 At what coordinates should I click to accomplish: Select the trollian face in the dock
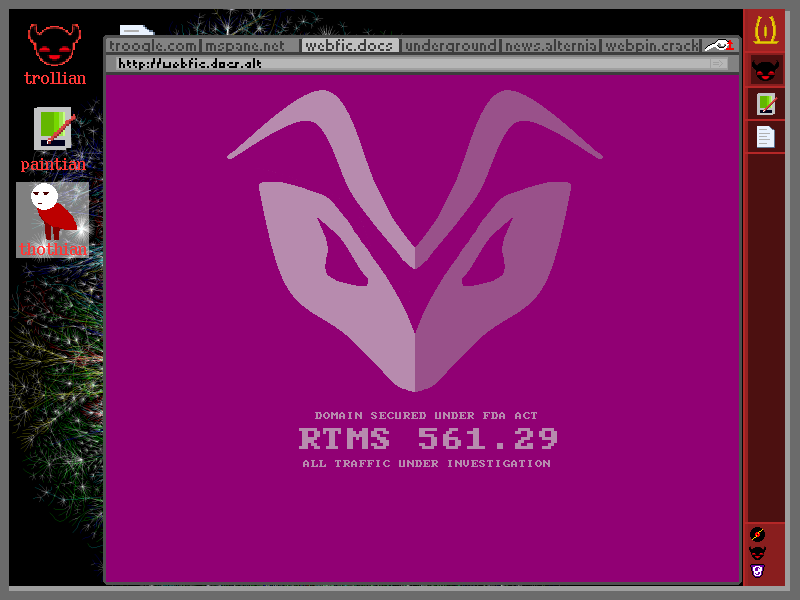[x=765, y=70]
